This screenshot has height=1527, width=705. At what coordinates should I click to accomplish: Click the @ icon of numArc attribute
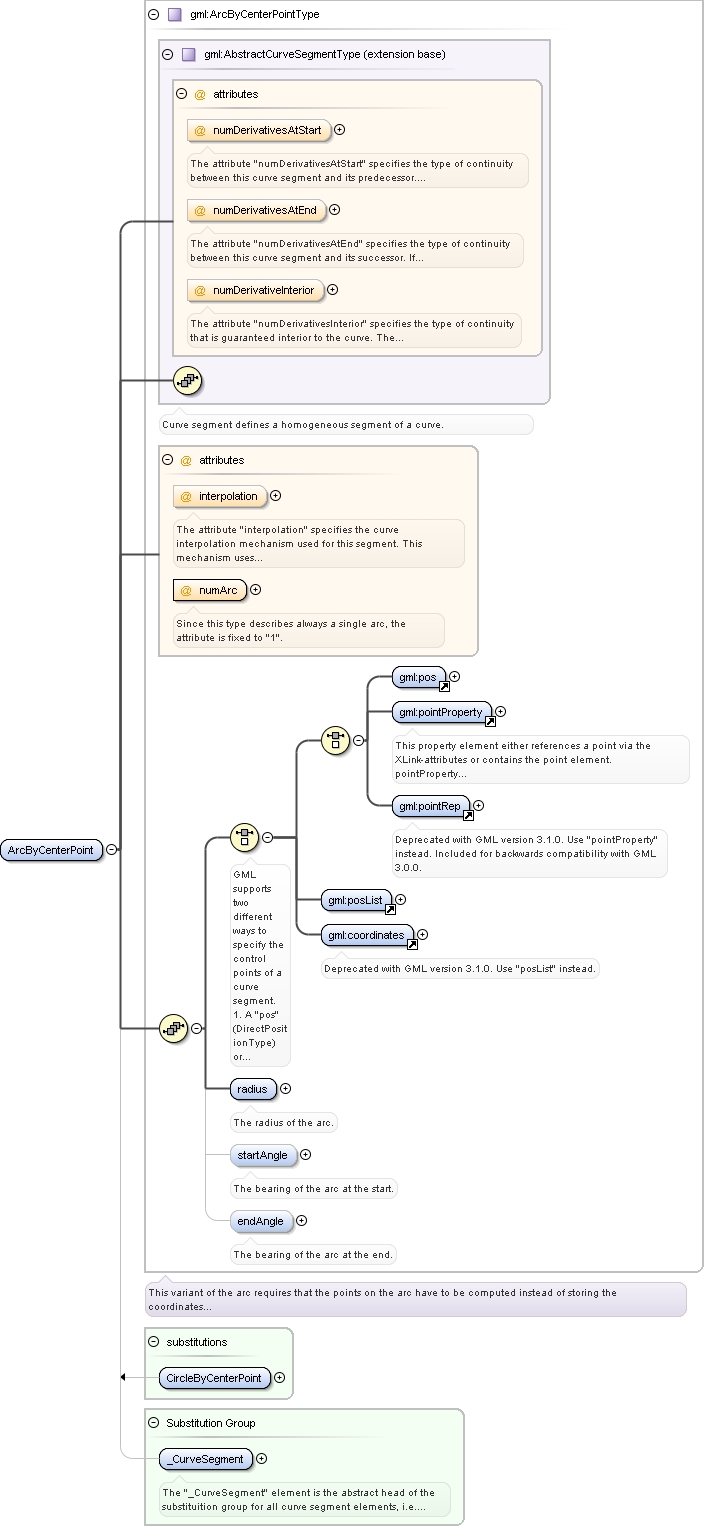tap(186, 590)
